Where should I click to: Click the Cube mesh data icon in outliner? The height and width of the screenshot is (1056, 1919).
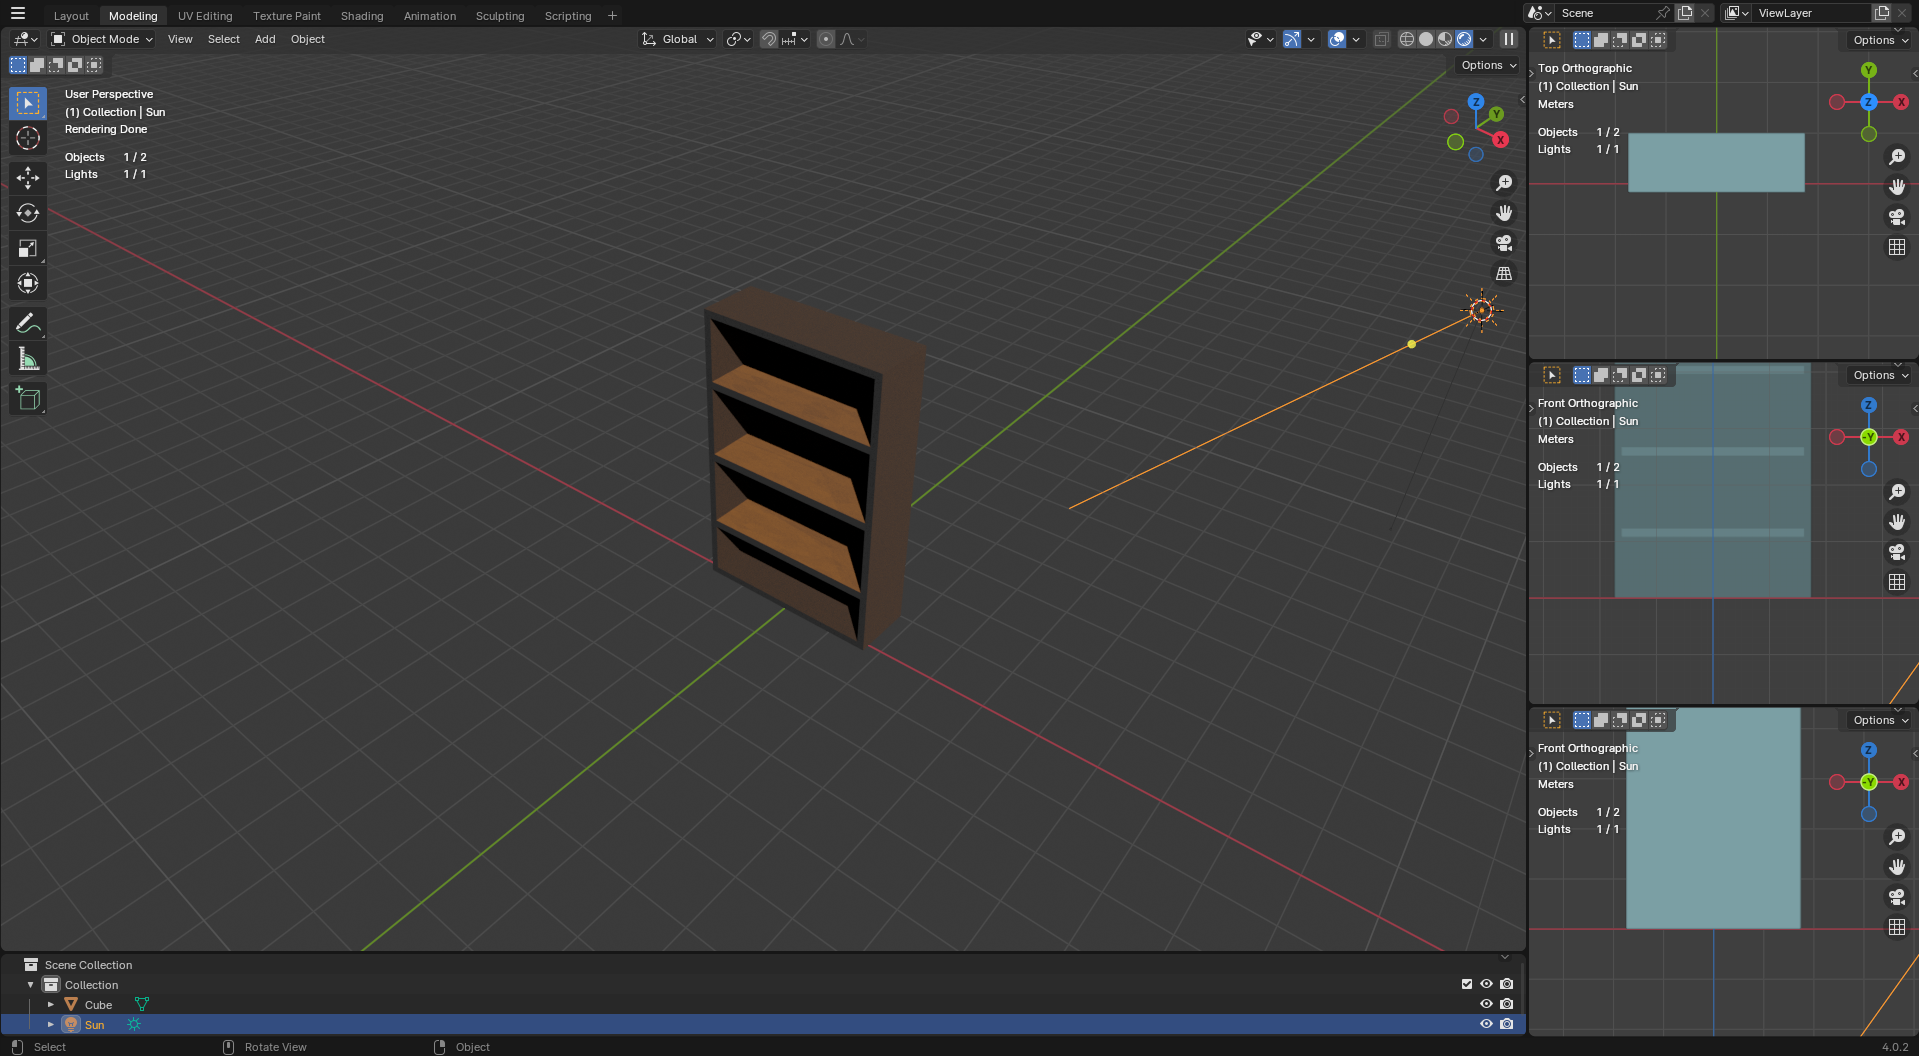tap(142, 1004)
